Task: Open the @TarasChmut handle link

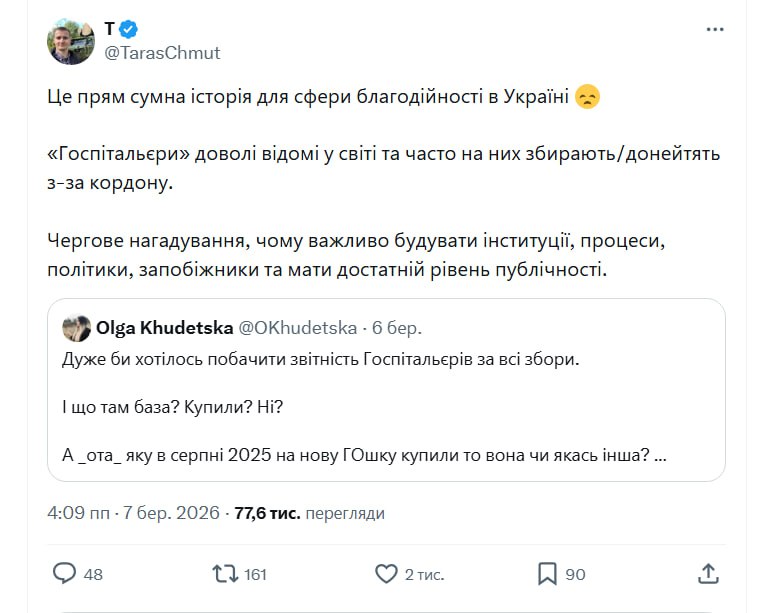Action: [x=162, y=52]
